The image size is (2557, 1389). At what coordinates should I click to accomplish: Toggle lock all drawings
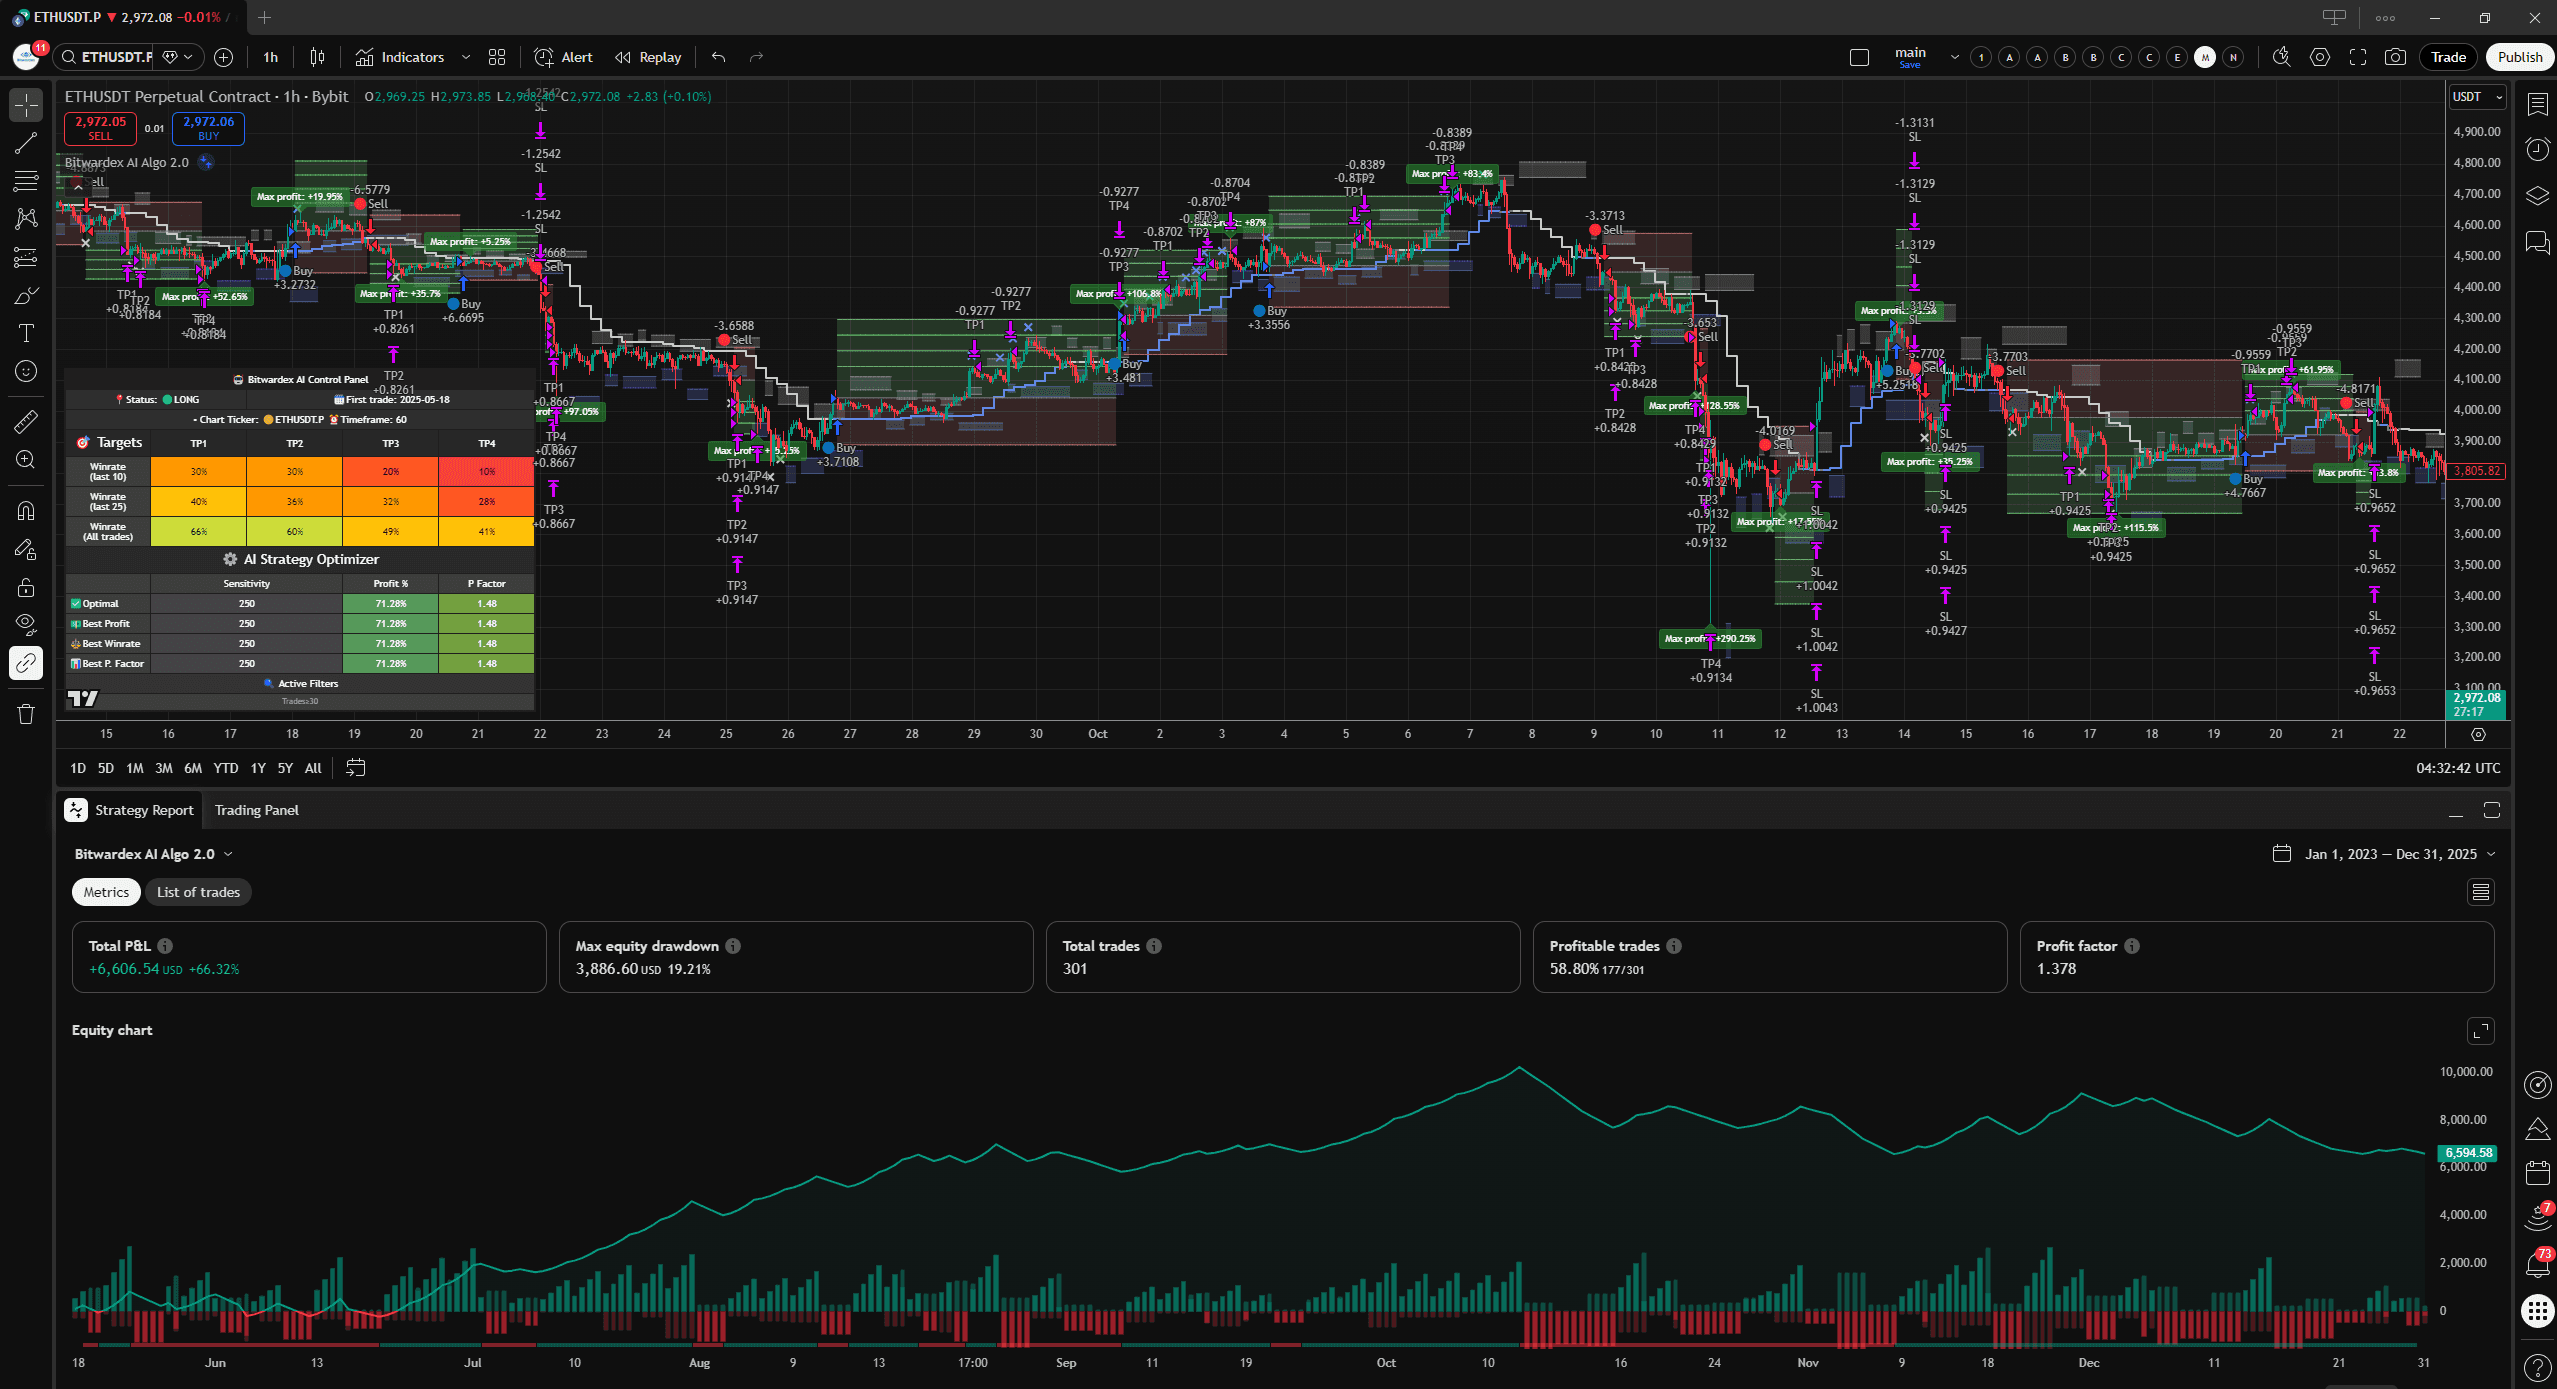26,587
